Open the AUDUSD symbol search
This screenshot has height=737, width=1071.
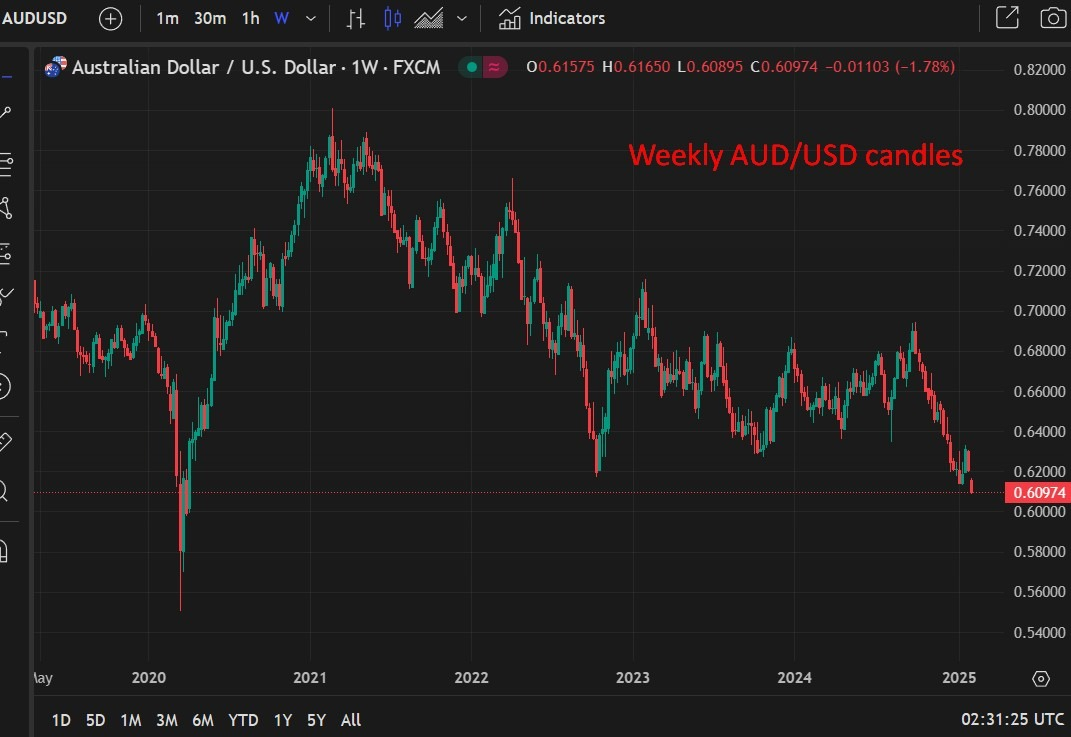[35, 18]
